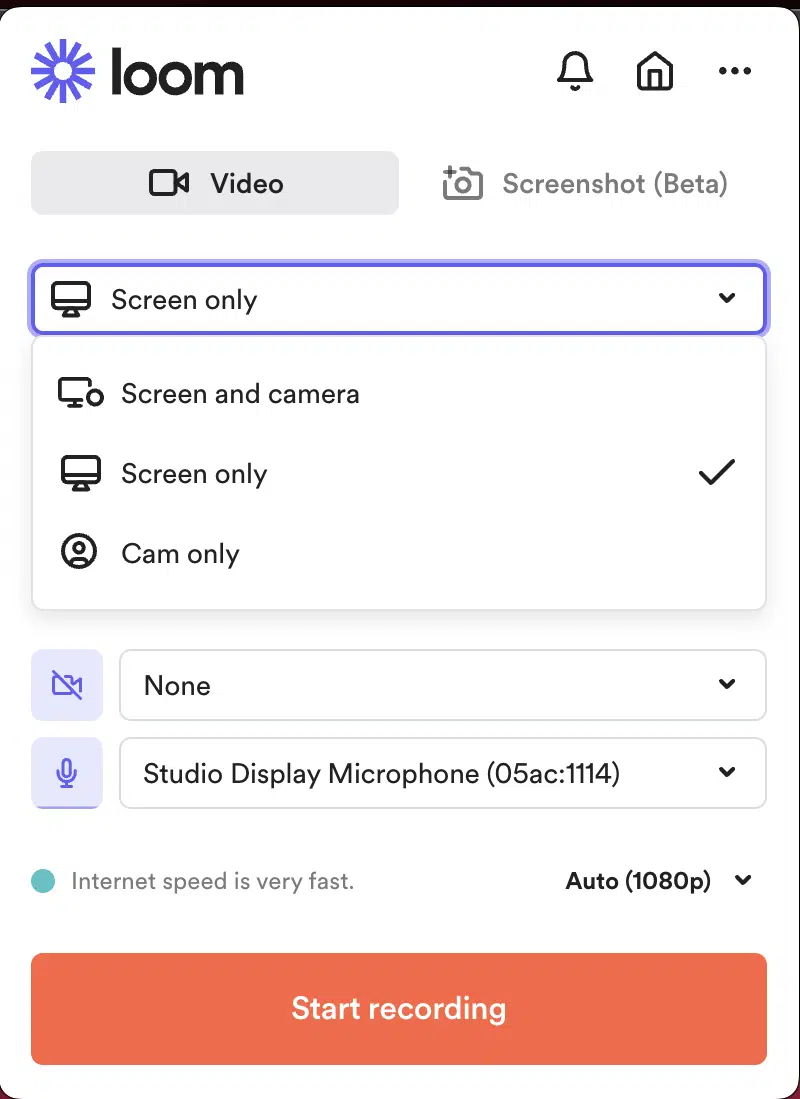Go to Loom home icon
This screenshot has width=800, height=1099.
(x=655, y=71)
